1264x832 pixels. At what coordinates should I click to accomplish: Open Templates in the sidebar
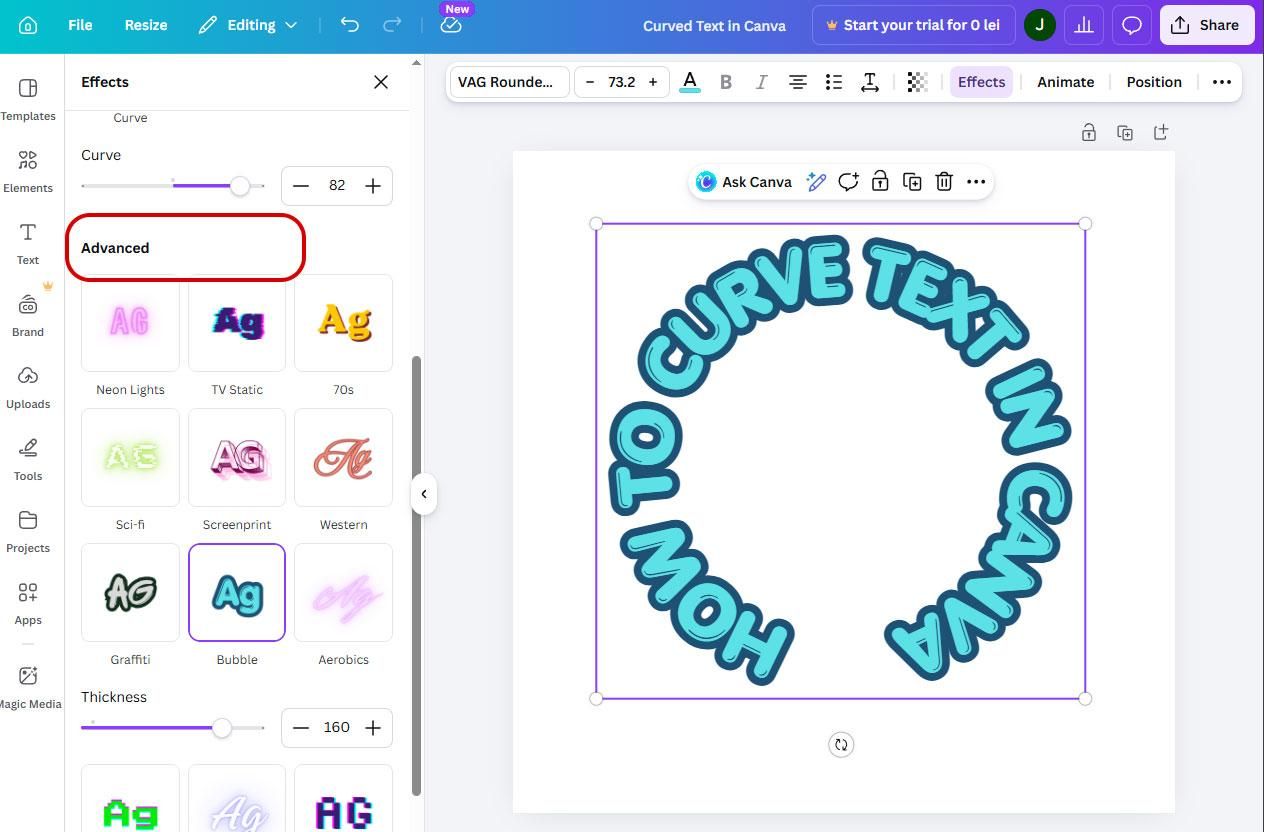pyautogui.click(x=28, y=99)
